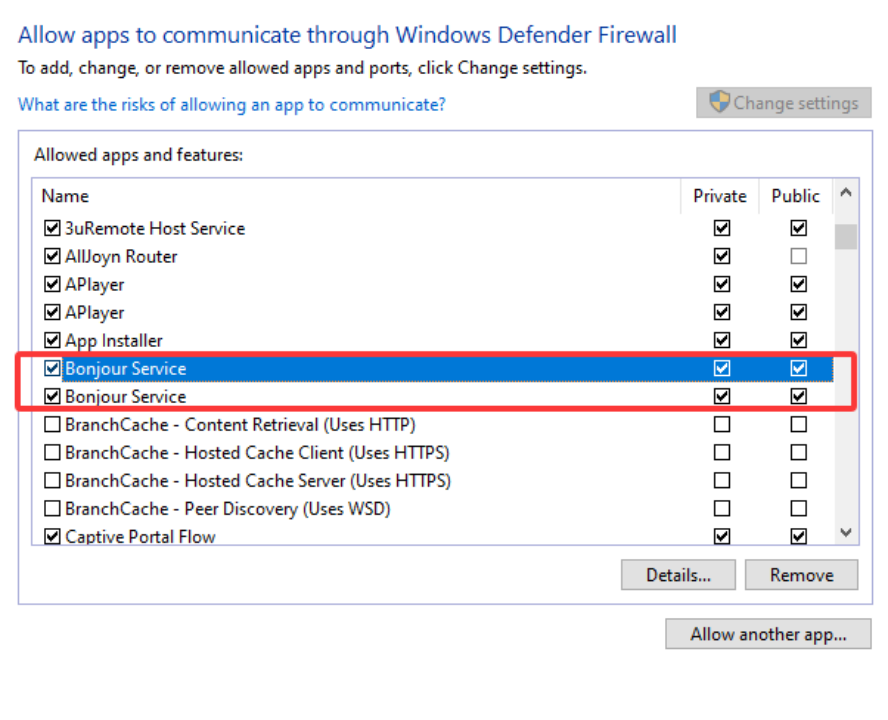
Task: Open the risks of allowing apps link
Action: coord(231,104)
